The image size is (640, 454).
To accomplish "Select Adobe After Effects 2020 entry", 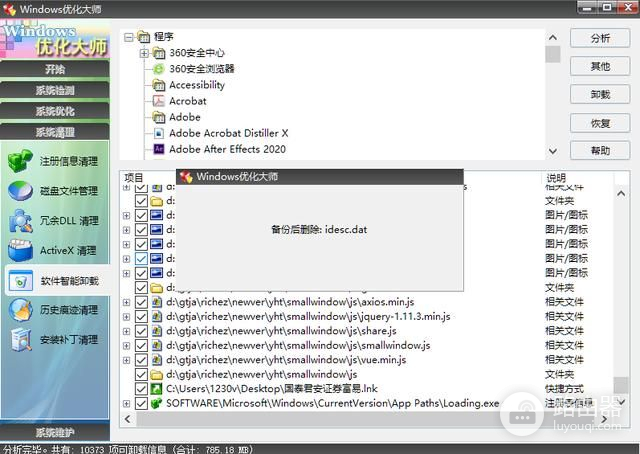I will click(x=227, y=149).
